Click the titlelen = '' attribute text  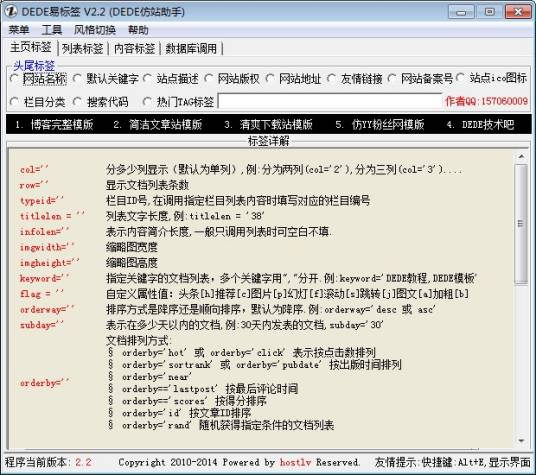(x=52, y=216)
